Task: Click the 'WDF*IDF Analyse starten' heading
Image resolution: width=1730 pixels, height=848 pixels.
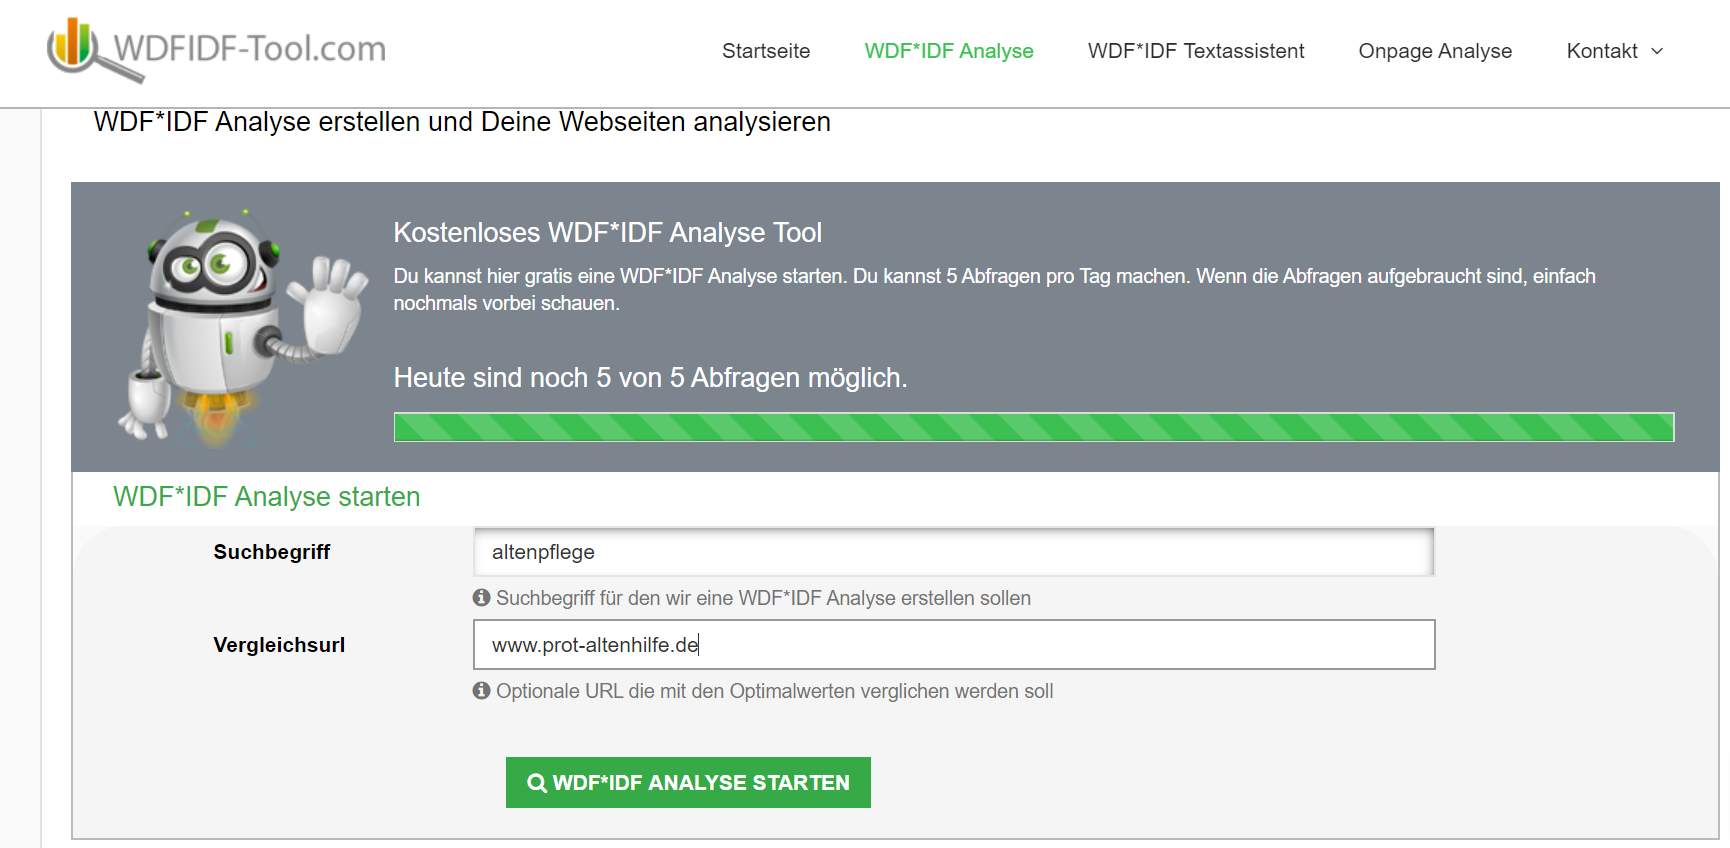Action: (267, 497)
